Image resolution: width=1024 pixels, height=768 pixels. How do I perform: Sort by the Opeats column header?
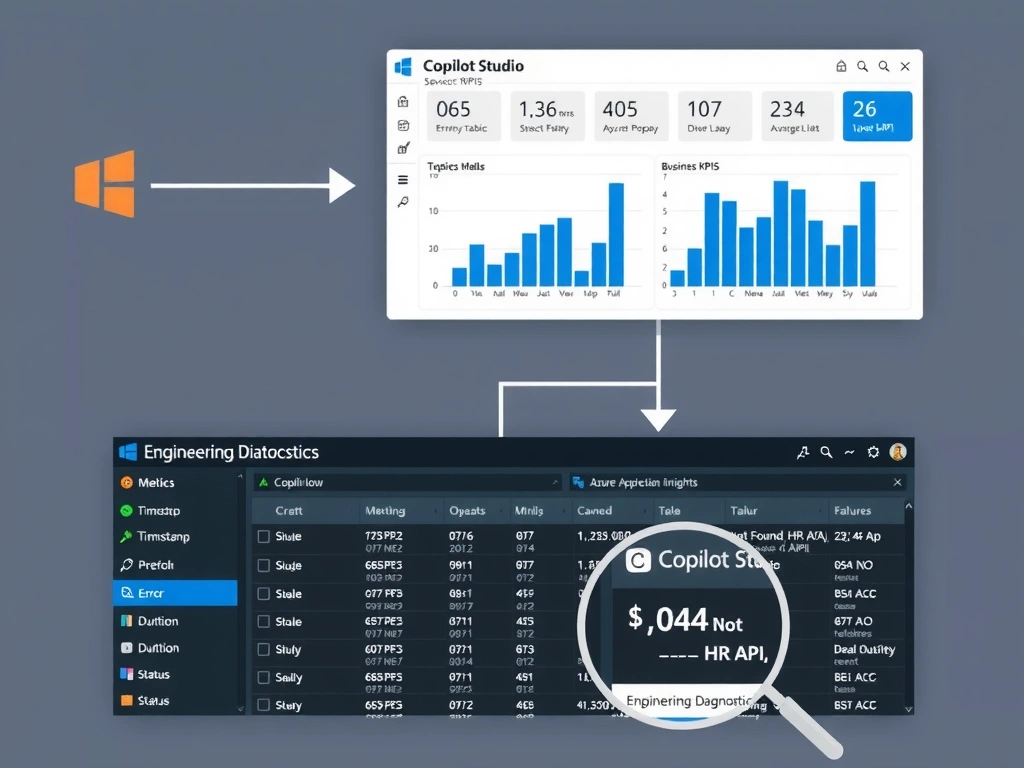point(476,511)
